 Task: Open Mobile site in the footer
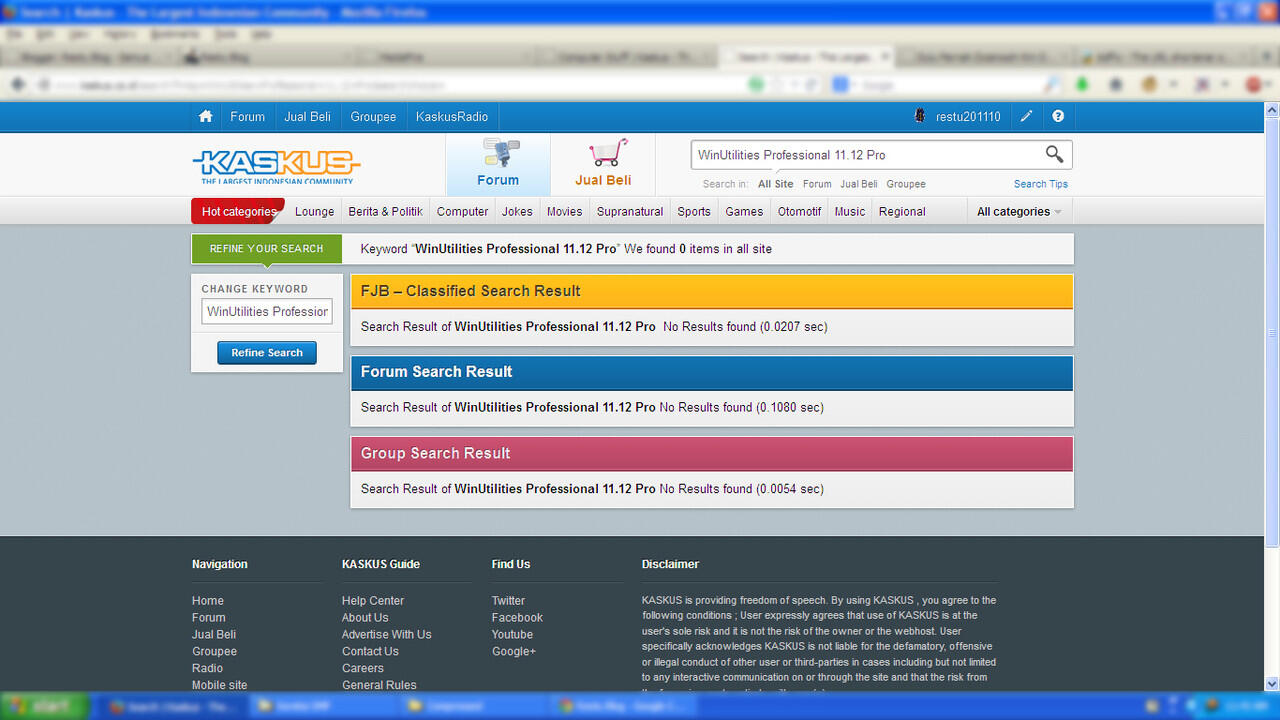(x=219, y=685)
